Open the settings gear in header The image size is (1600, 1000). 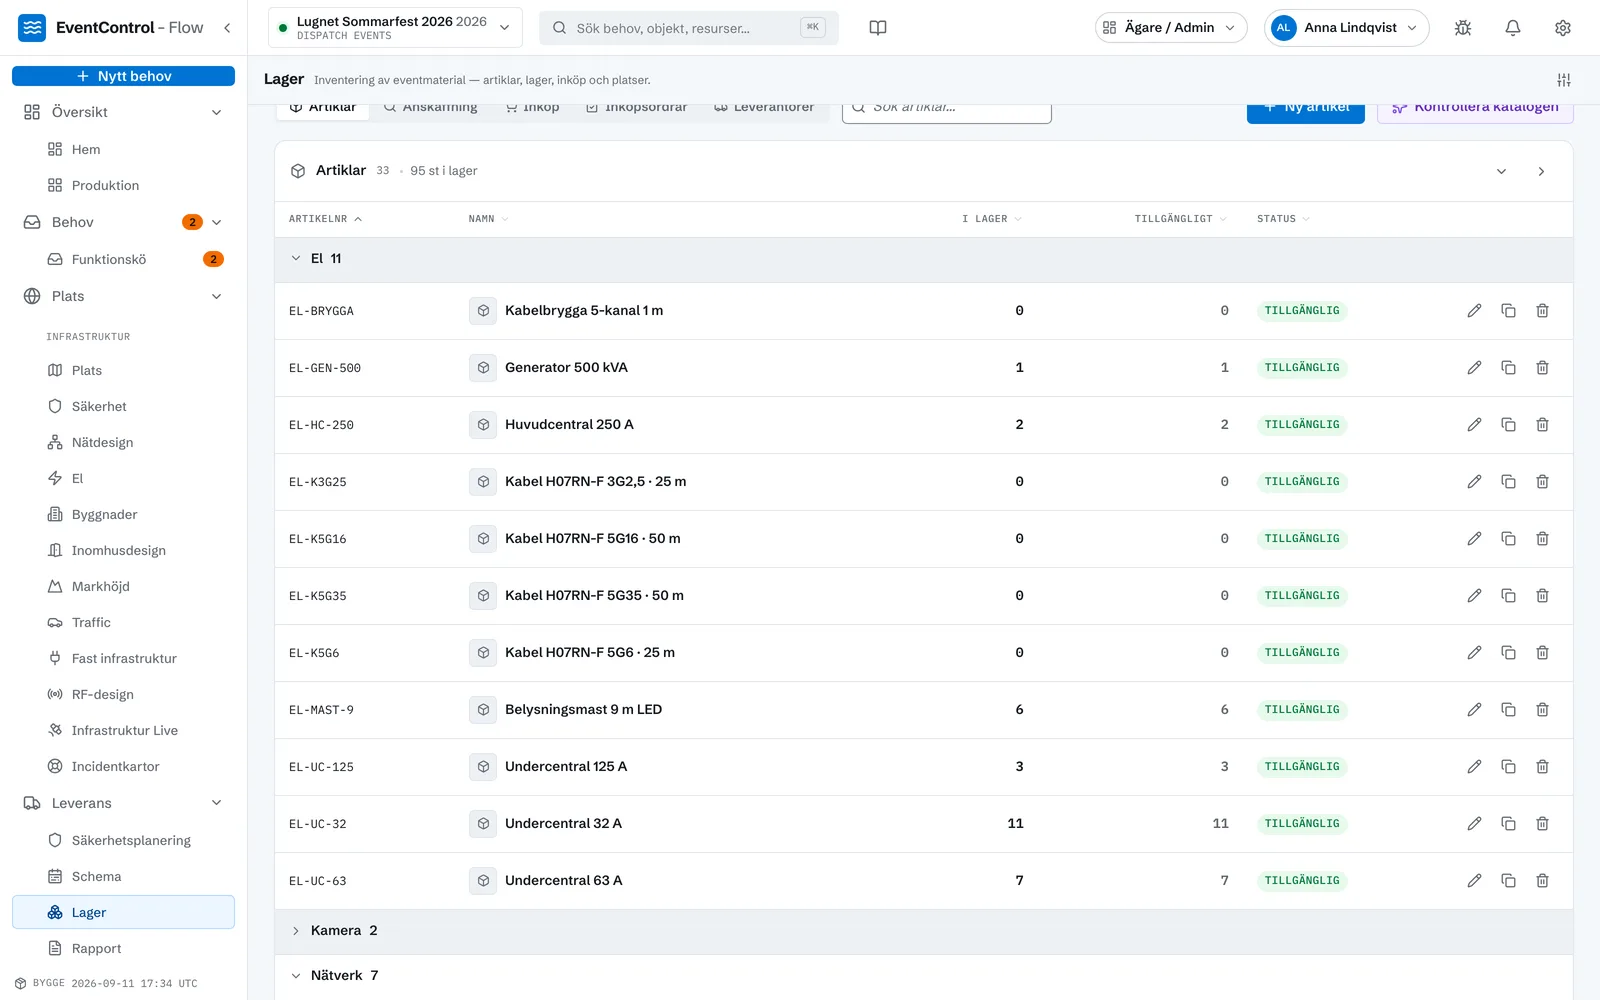[1563, 28]
